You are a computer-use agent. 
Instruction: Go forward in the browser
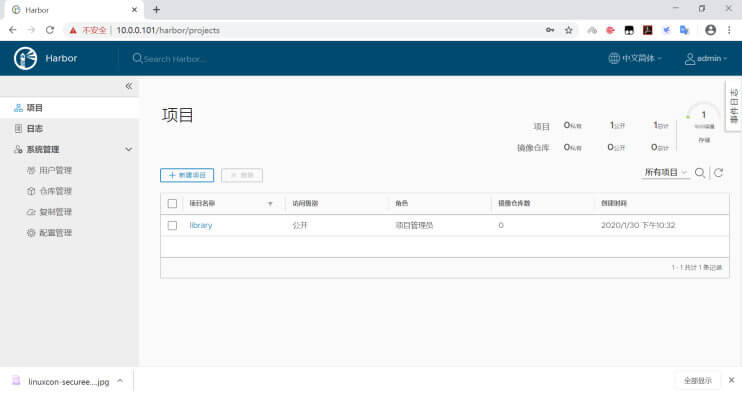31,30
